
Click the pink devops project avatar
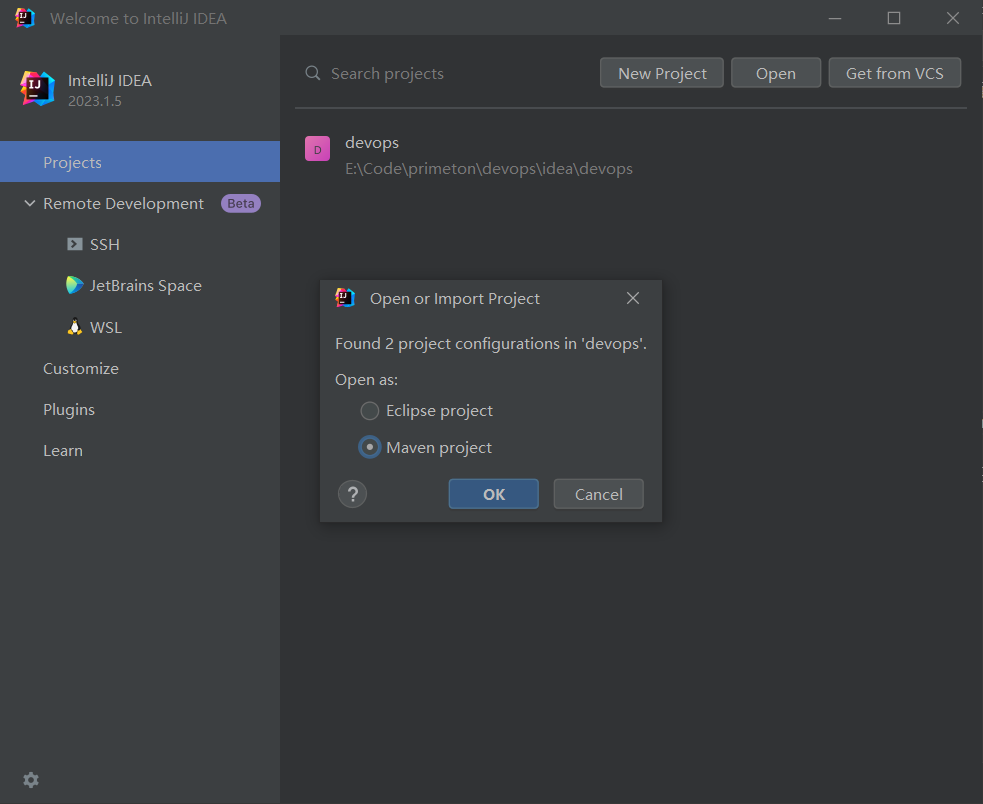pos(317,148)
